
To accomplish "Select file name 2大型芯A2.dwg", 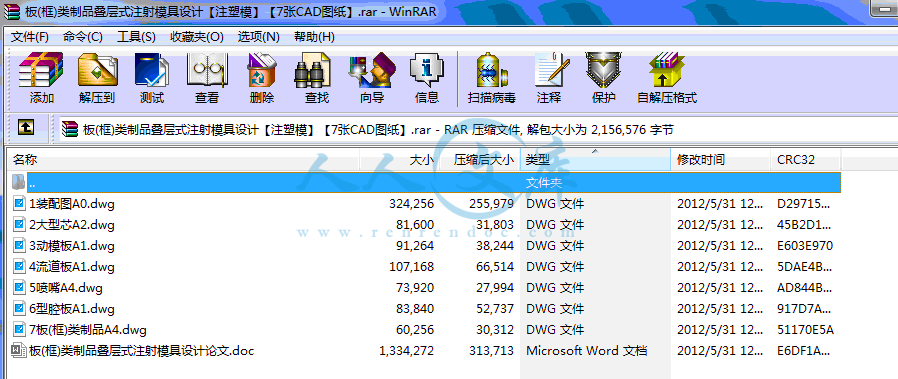I will [72, 224].
